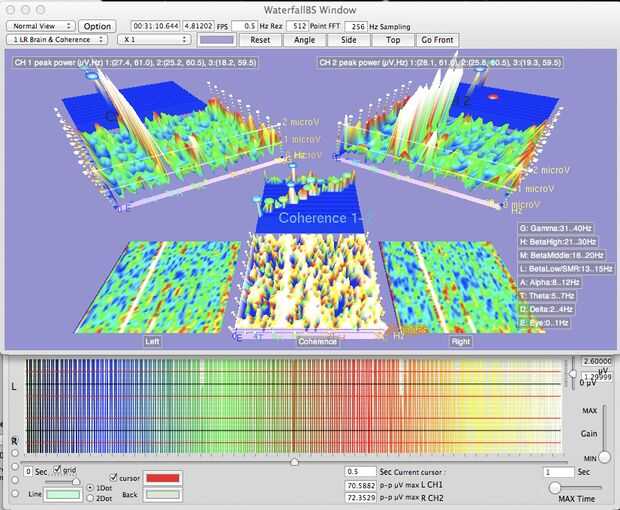Screen dimensions: 620x510
Task: Click the Coherence 1- label on blue panel
Action: point(319,218)
